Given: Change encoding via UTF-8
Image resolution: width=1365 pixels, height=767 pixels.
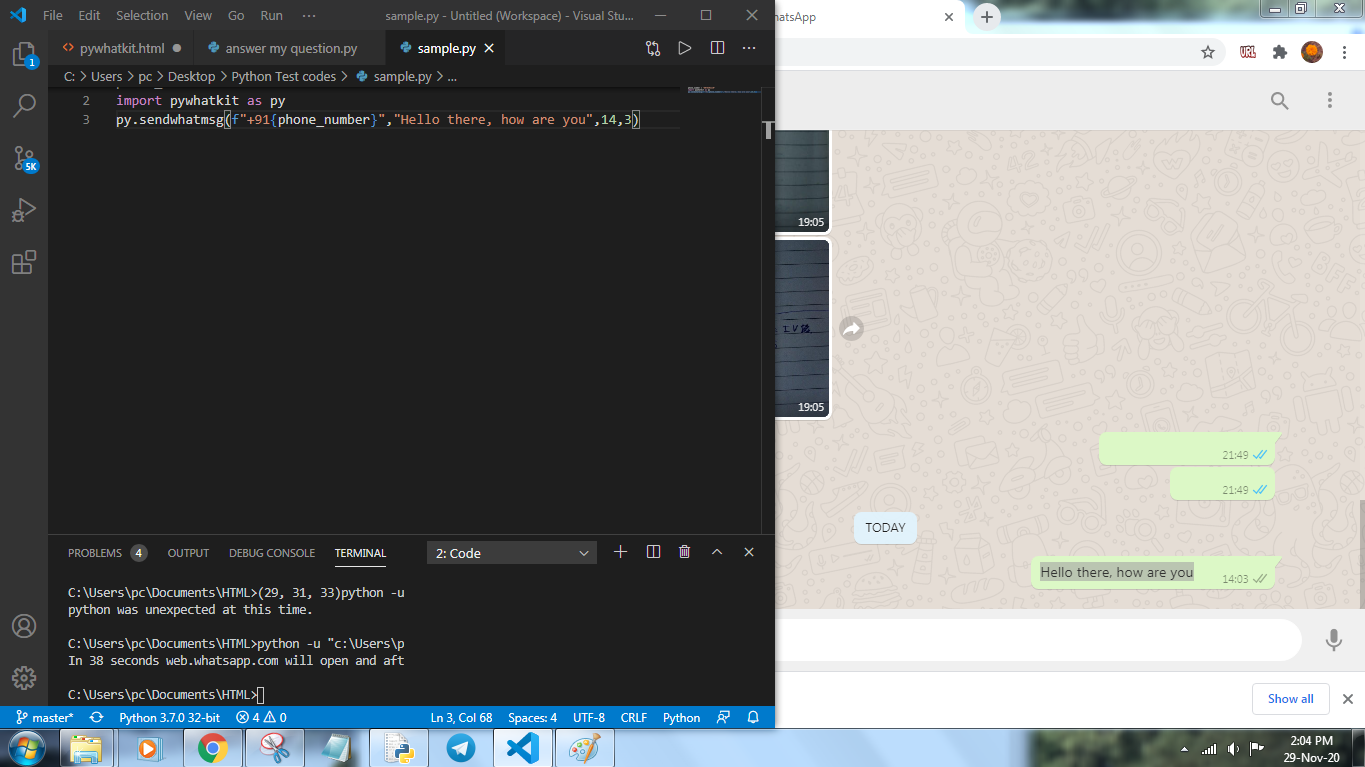Looking at the screenshot, I should (x=589, y=718).
